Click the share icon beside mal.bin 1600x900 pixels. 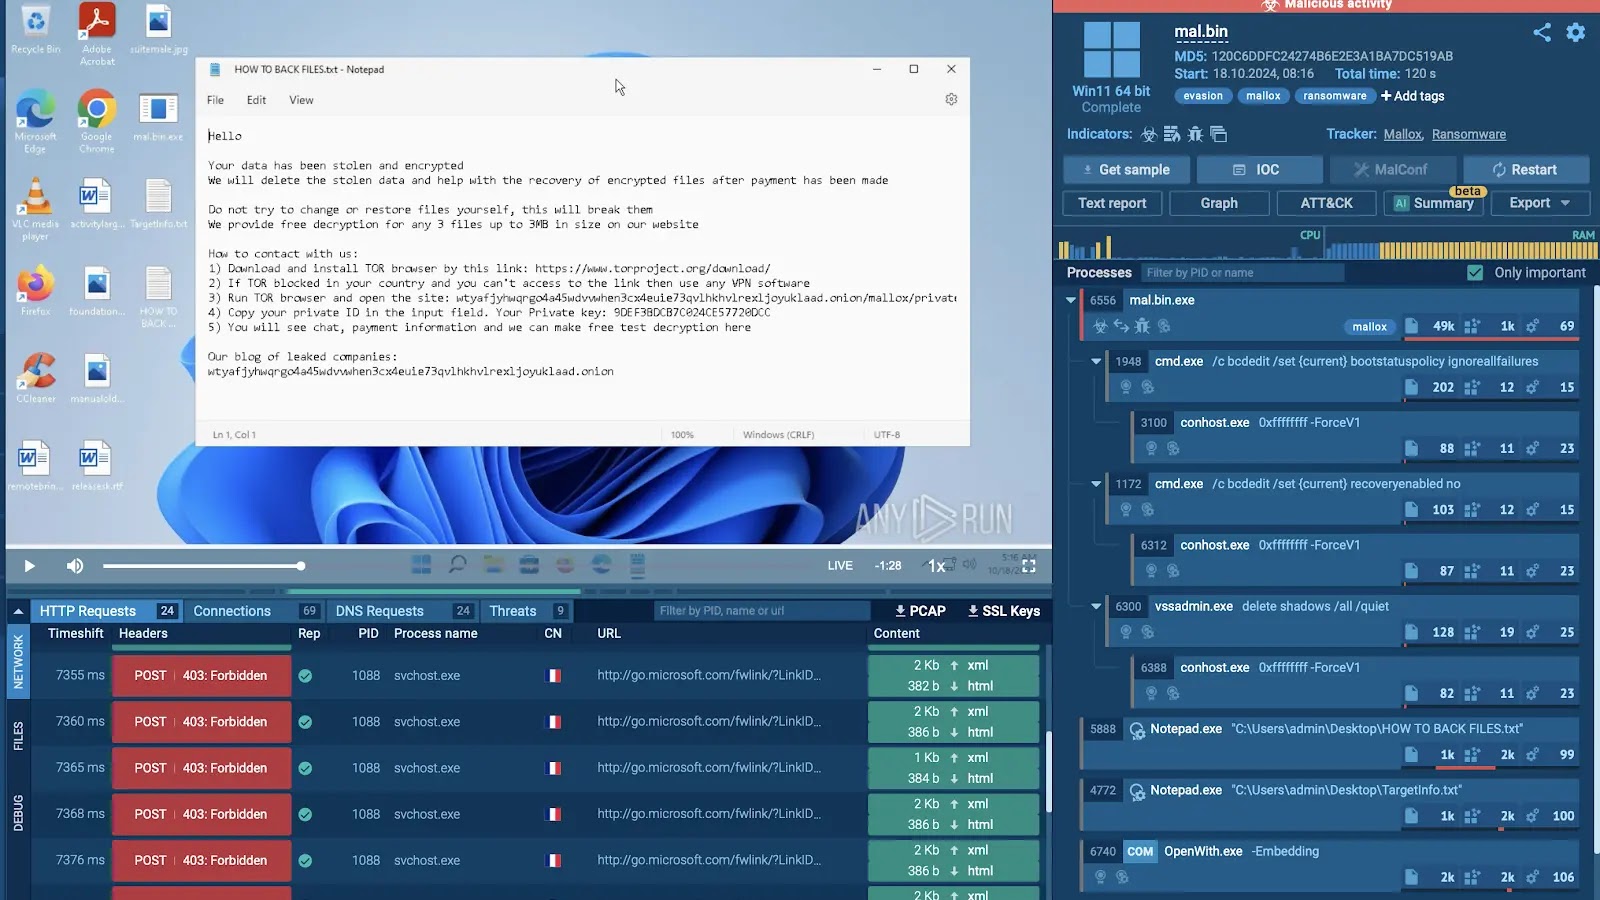[1542, 32]
